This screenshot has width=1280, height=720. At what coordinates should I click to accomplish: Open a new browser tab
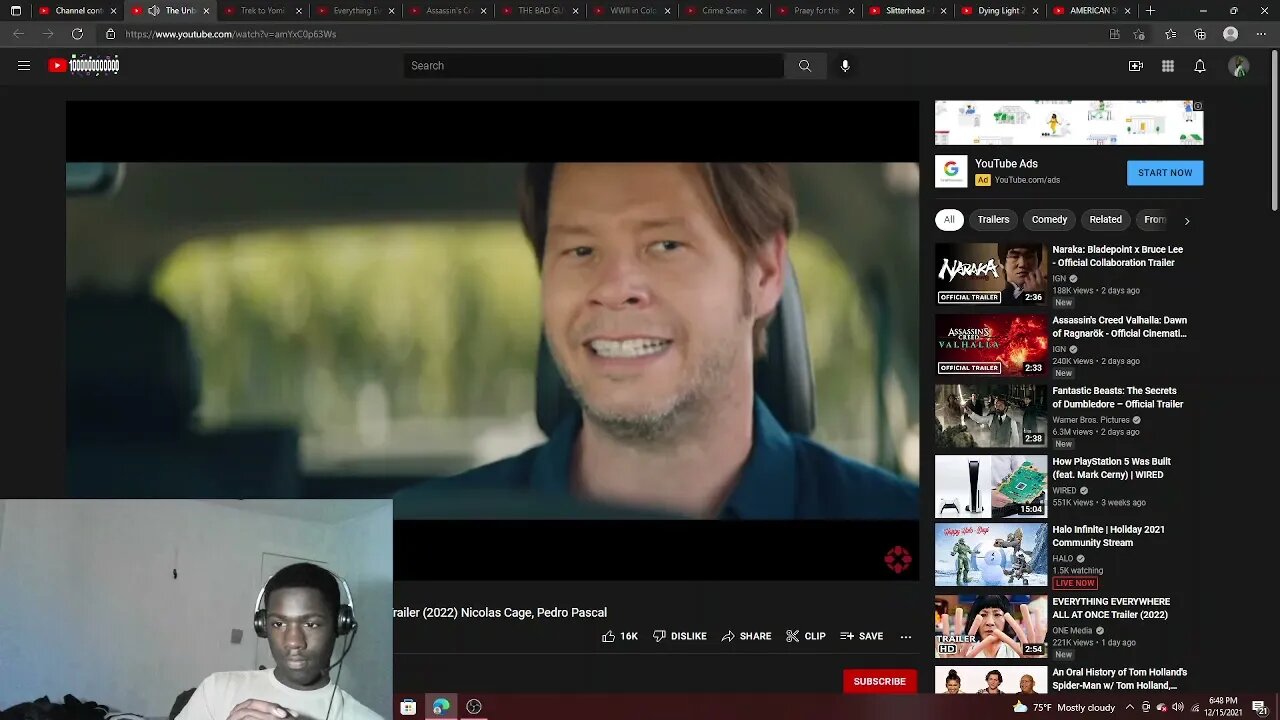[x=1150, y=11]
